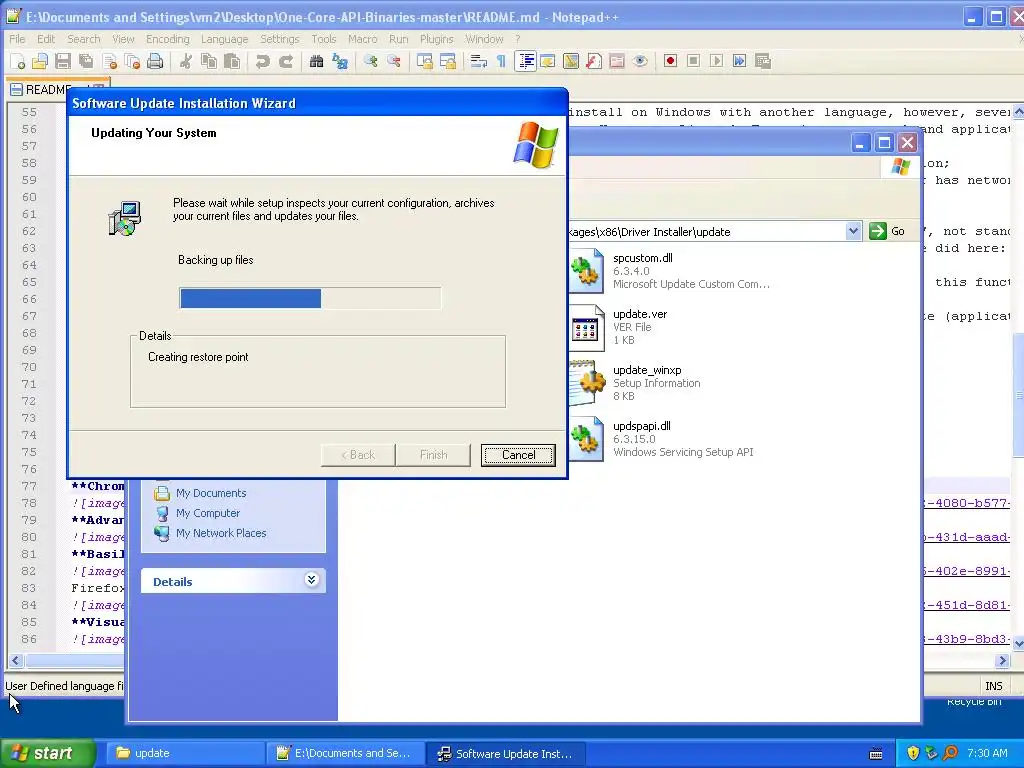Click Notepad++ vertical scrollbar up arrow

tap(1017, 112)
